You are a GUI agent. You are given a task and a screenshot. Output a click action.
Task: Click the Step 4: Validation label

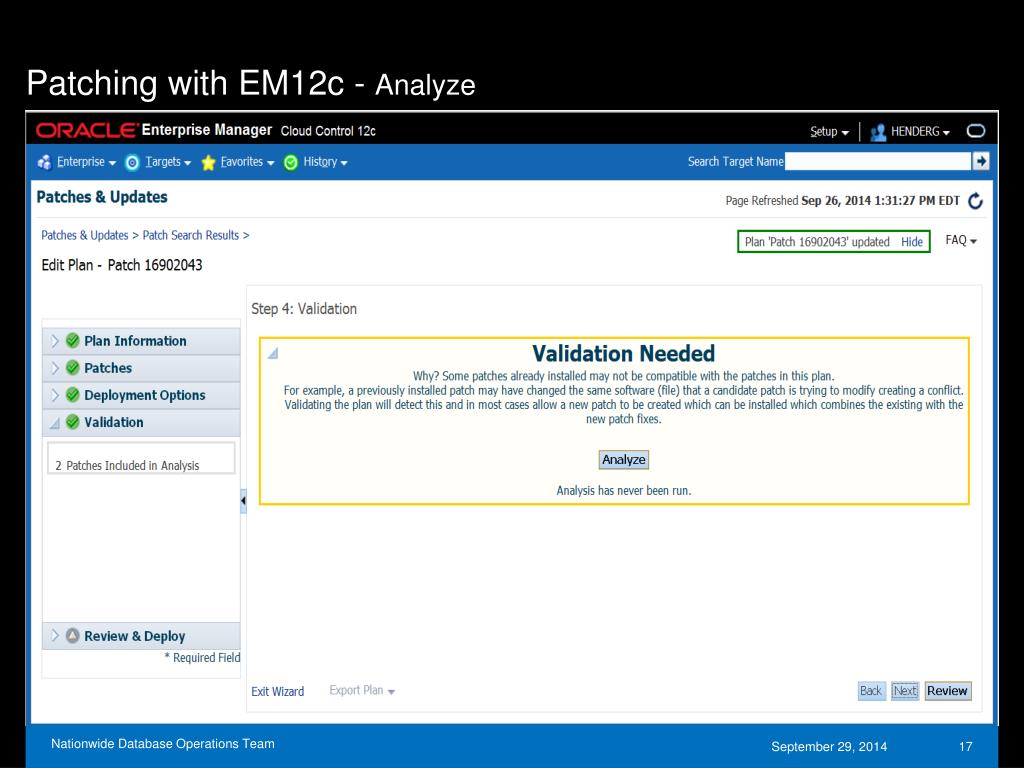tap(304, 309)
